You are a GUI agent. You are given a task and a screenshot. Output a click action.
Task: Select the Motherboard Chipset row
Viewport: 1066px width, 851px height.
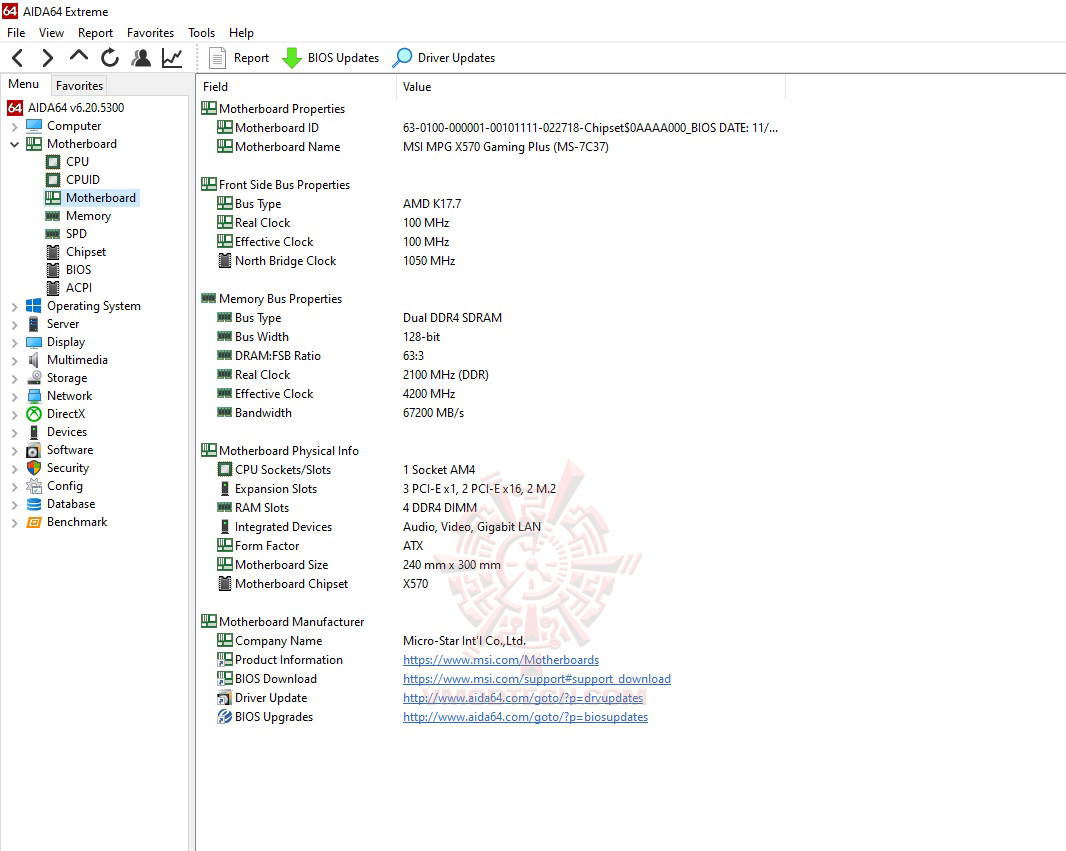[x=489, y=584]
